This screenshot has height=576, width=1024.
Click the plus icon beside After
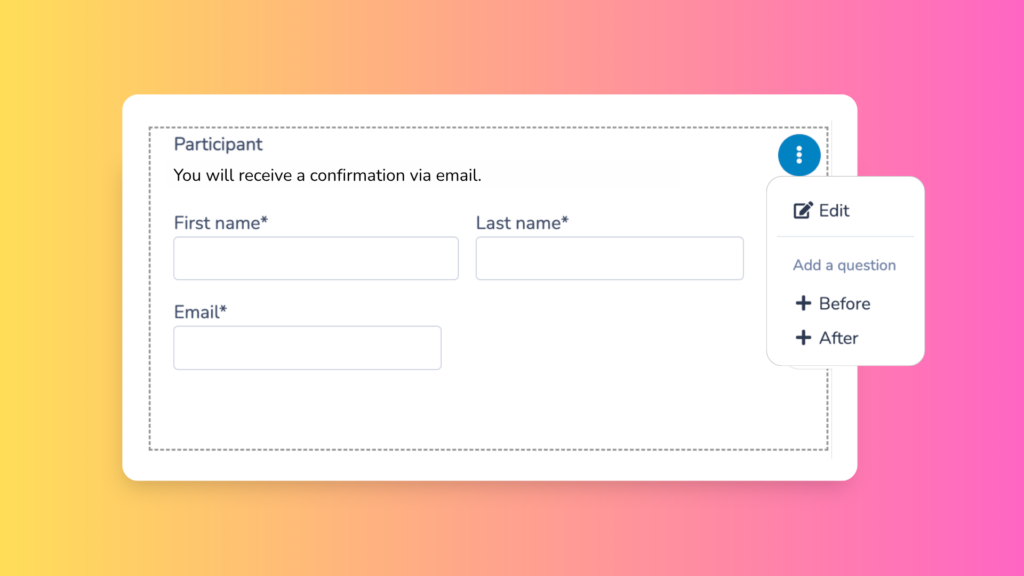click(x=803, y=338)
